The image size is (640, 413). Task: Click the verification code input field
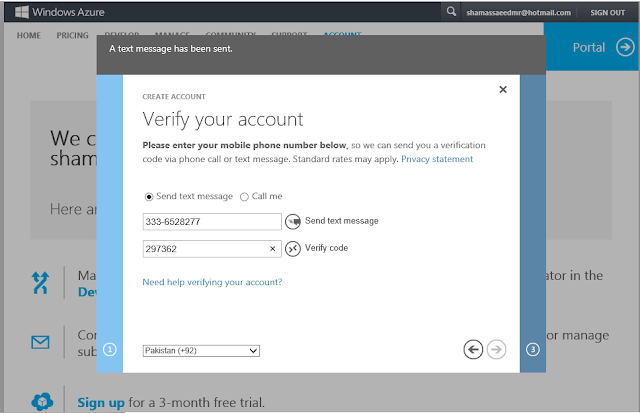(212, 249)
